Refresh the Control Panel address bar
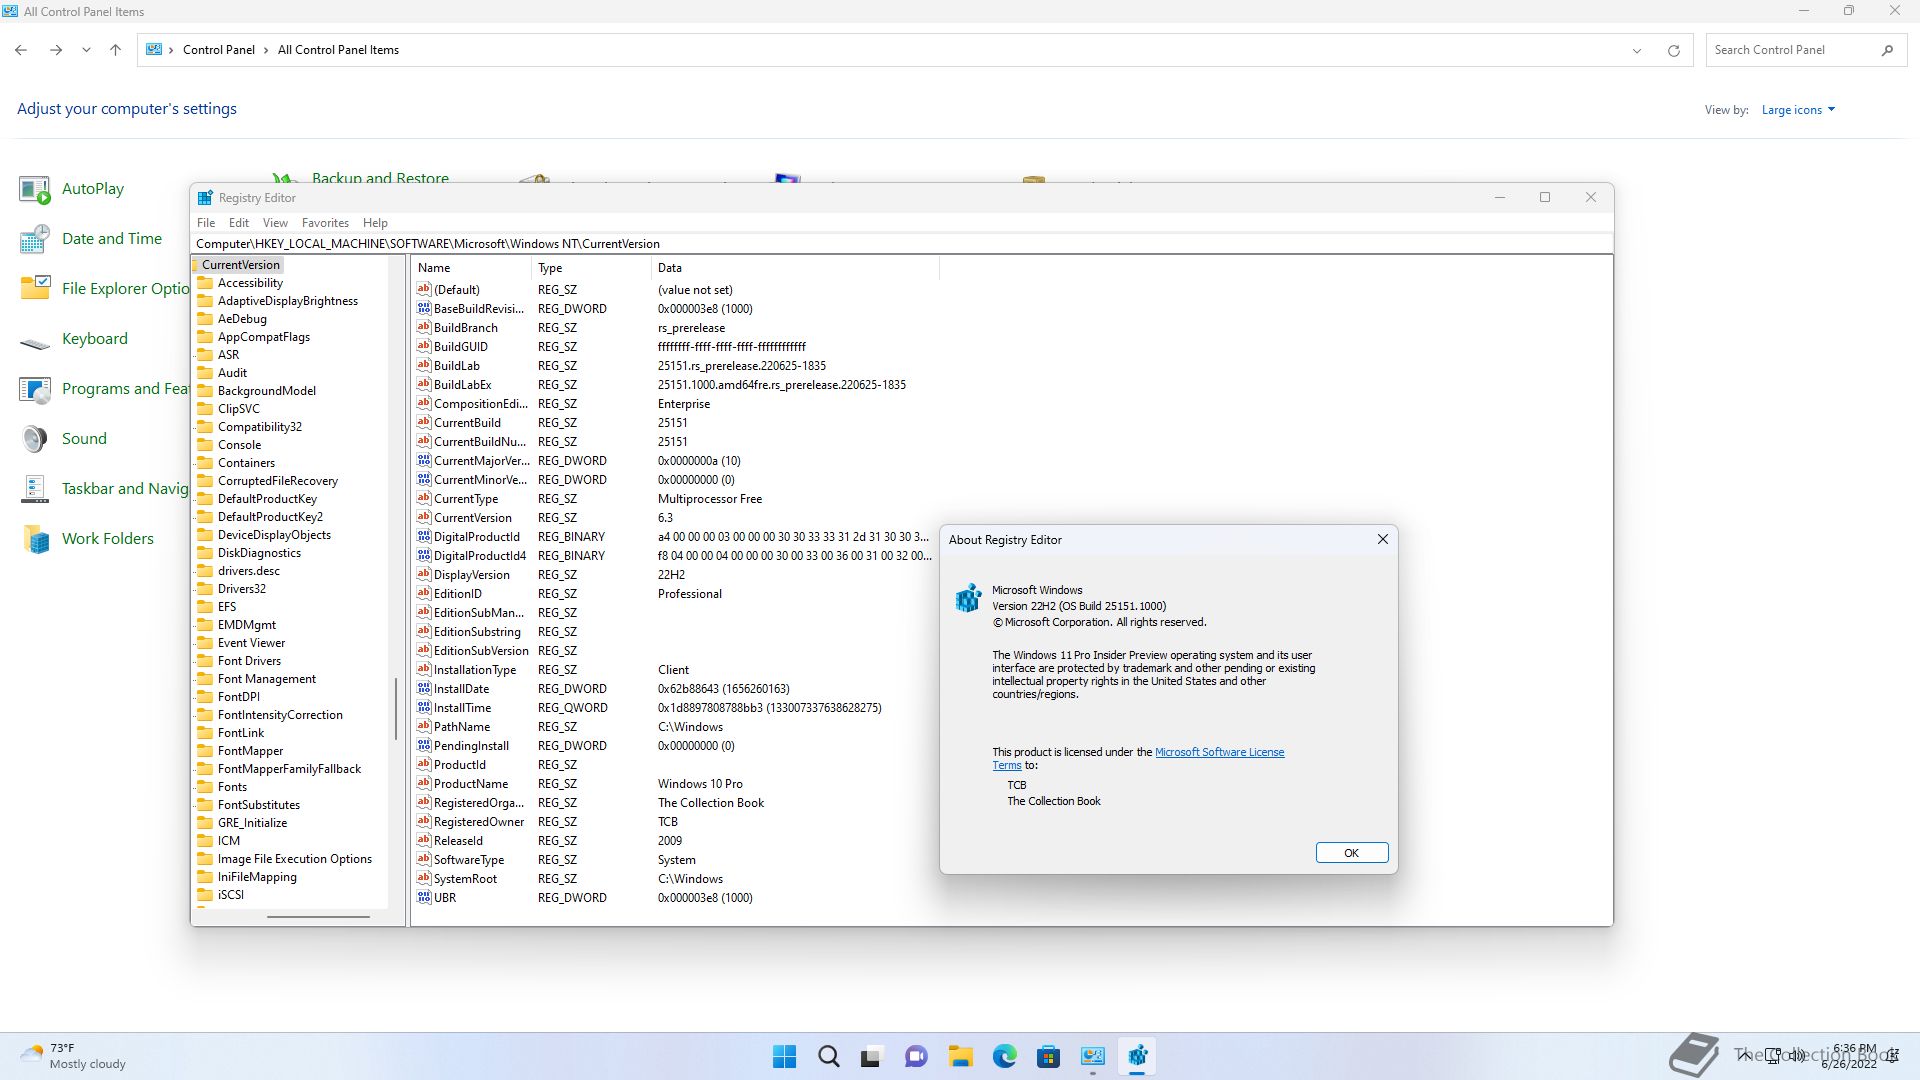The height and width of the screenshot is (1080, 1920). (x=1673, y=50)
